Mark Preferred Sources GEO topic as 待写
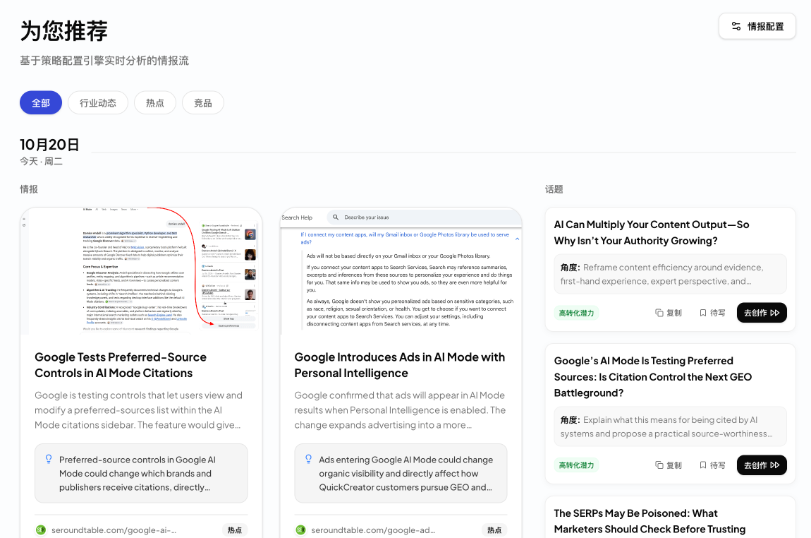The width and height of the screenshot is (811, 538). pyautogui.click(x=712, y=466)
